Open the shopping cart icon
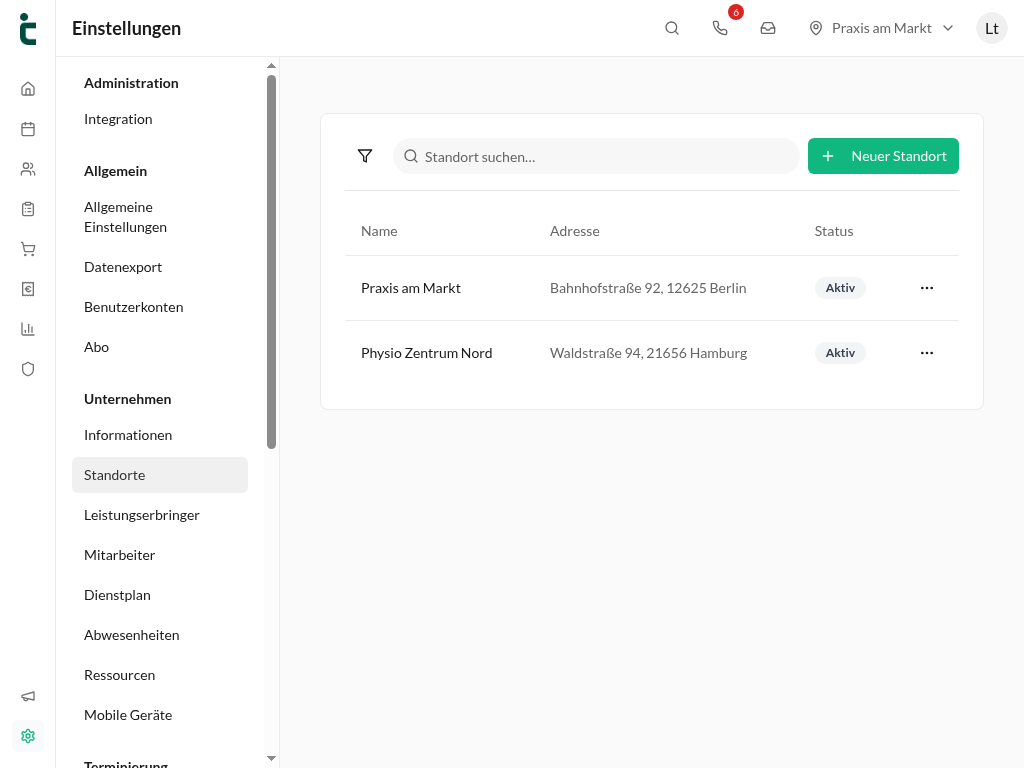The height and width of the screenshot is (768, 1024). [27, 249]
